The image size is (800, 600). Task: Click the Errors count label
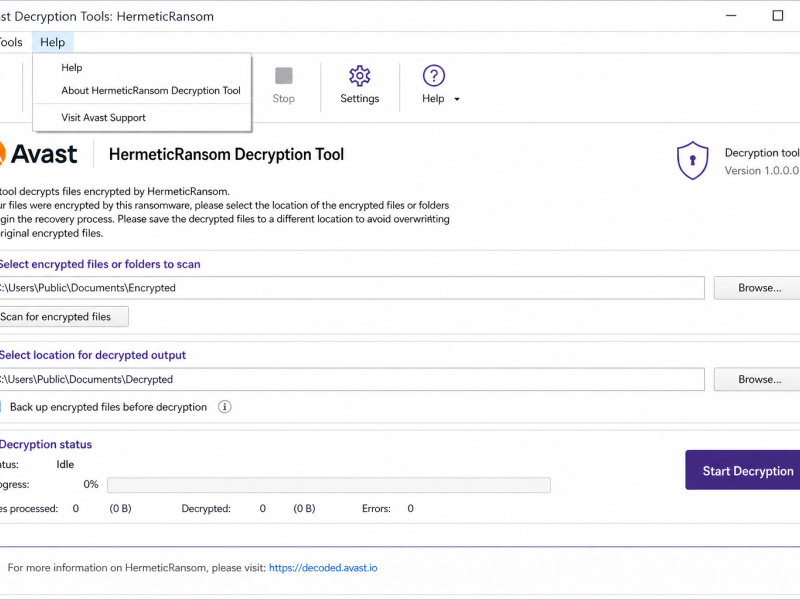(x=376, y=509)
